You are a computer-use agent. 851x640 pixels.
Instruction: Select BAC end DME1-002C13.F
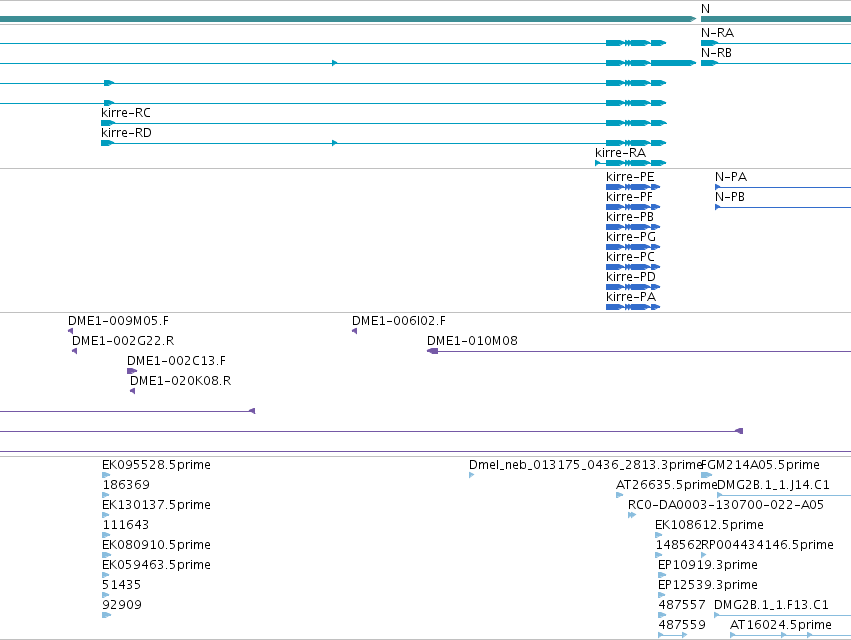(x=176, y=361)
